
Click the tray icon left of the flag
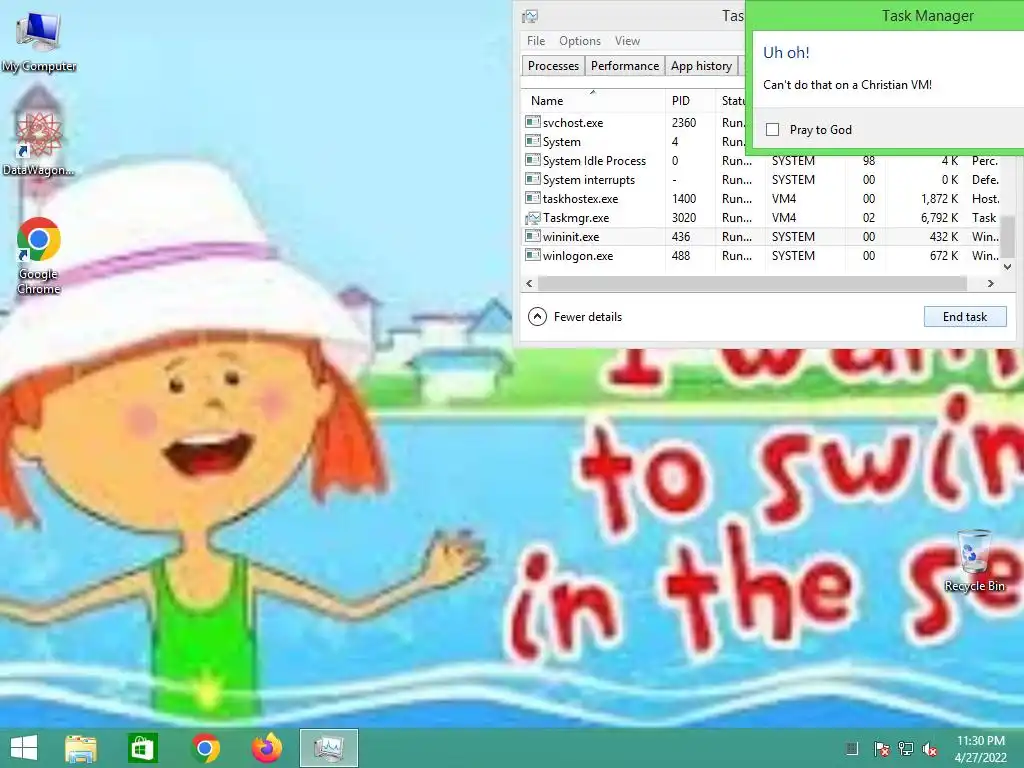tap(852, 748)
